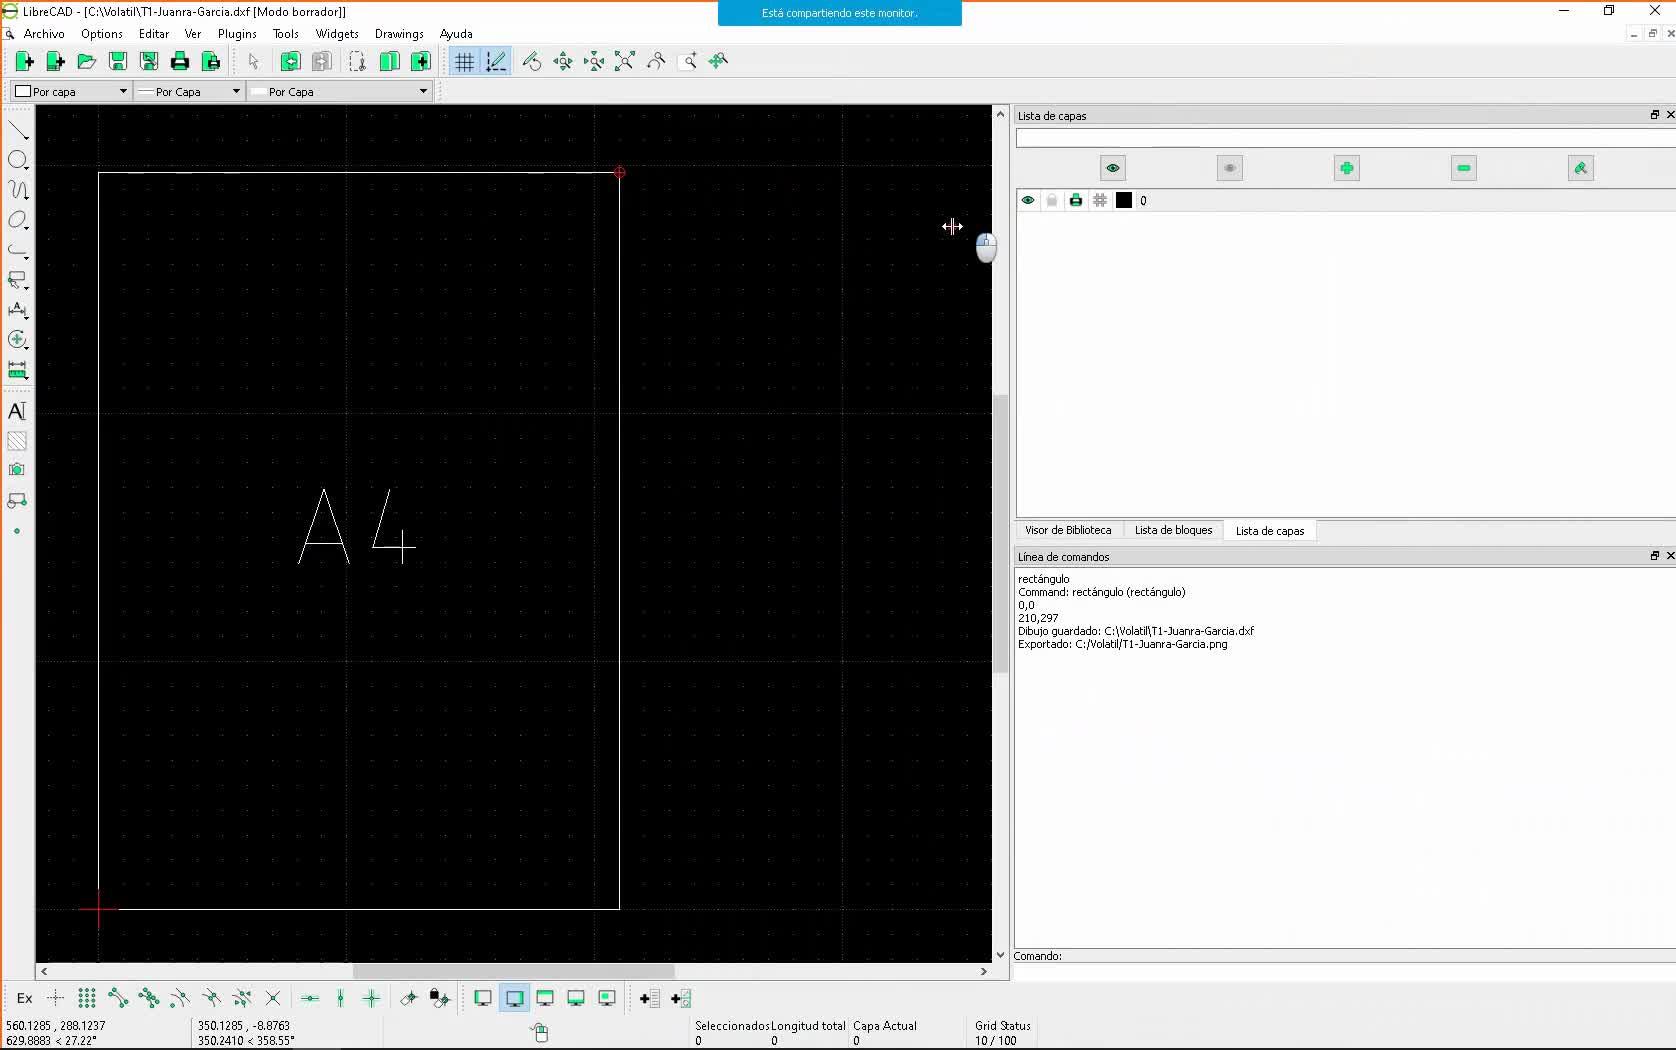Toggle draft mode button
The image size is (1676, 1050).
(496, 62)
